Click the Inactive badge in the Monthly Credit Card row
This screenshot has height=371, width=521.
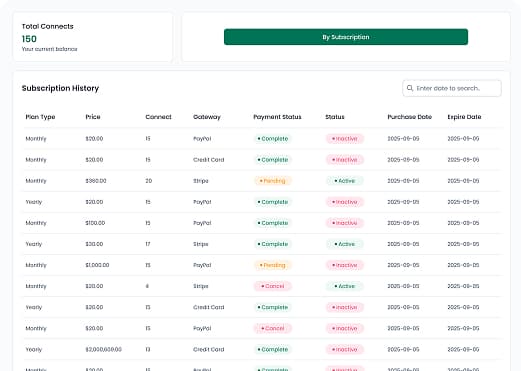click(x=345, y=160)
